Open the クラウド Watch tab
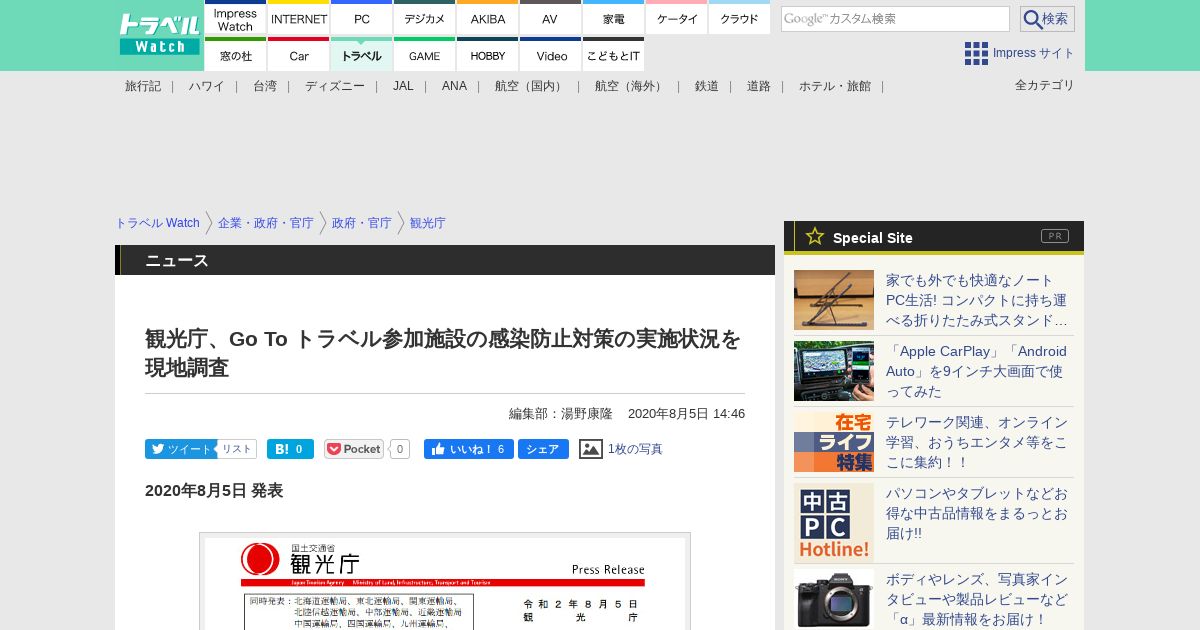Viewport: 1200px width, 630px height. point(739,18)
